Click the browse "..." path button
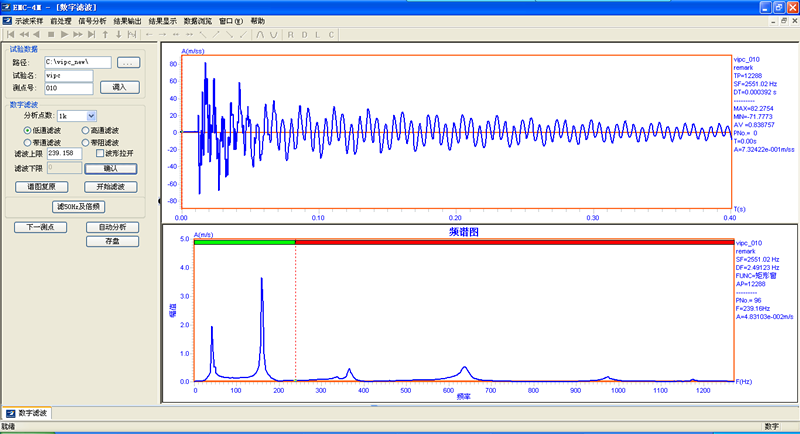The image size is (800, 434). (x=129, y=63)
